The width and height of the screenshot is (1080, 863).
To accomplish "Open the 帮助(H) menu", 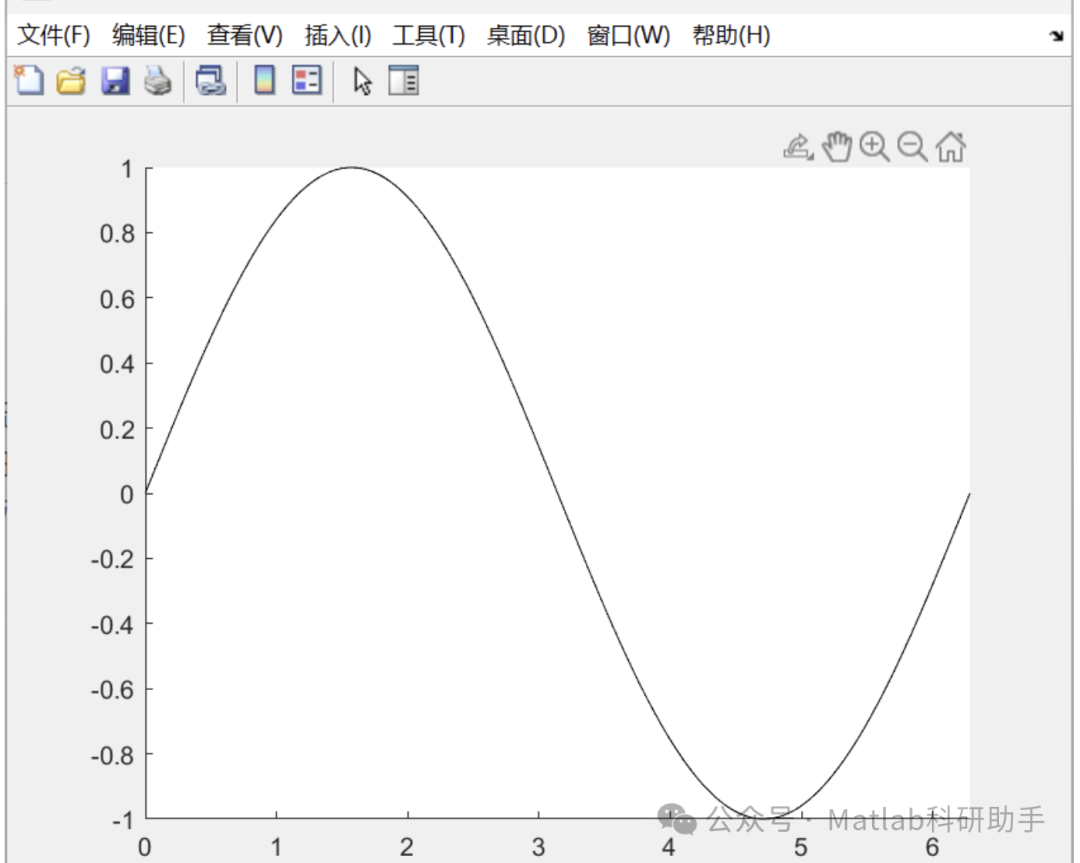I will click(x=731, y=35).
